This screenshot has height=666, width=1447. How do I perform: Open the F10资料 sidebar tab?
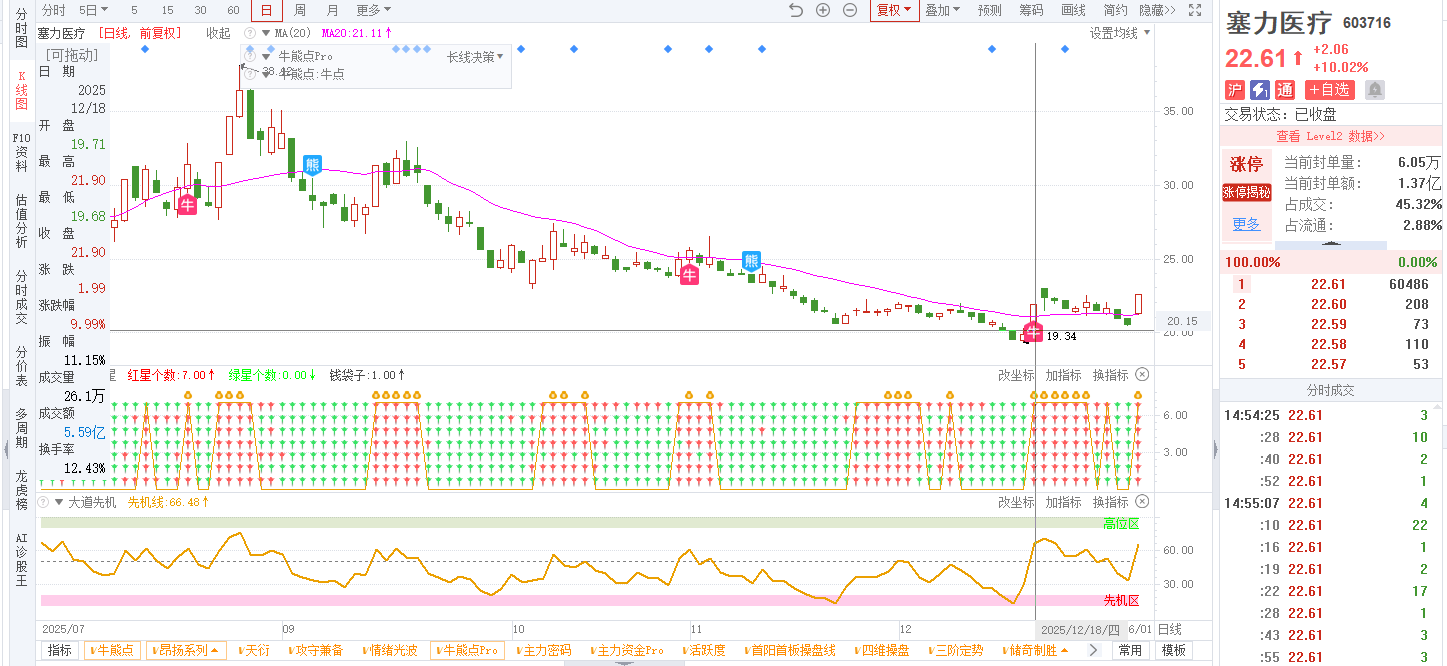pyautogui.click(x=21, y=152)
